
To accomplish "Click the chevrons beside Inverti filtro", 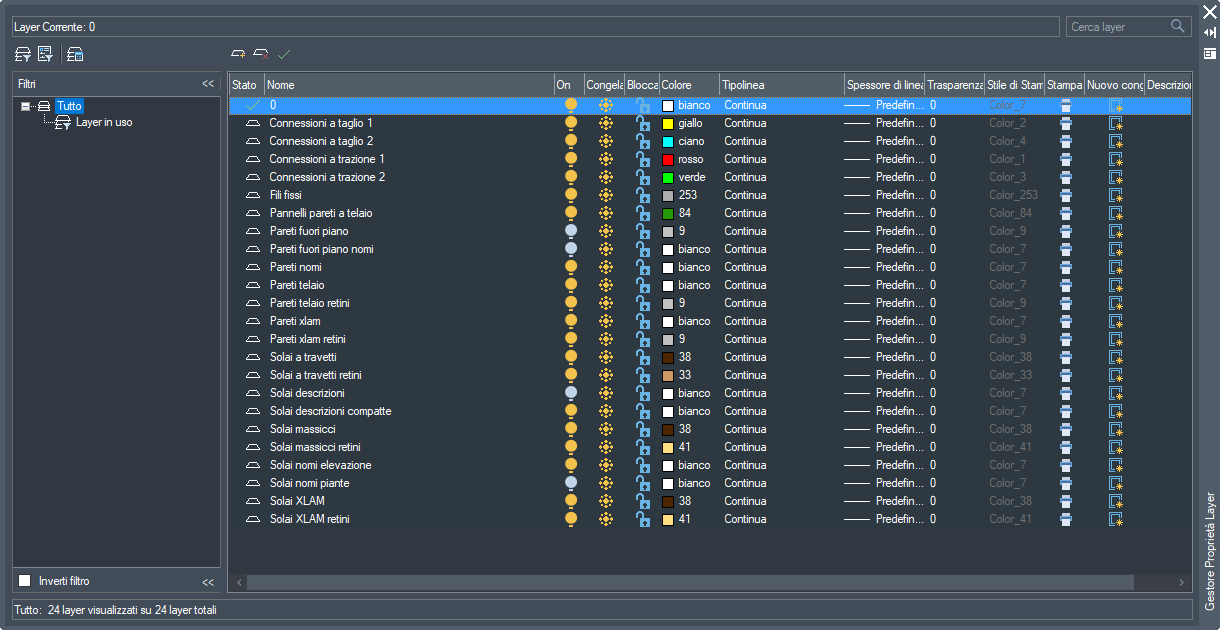I will coord(208,582).
